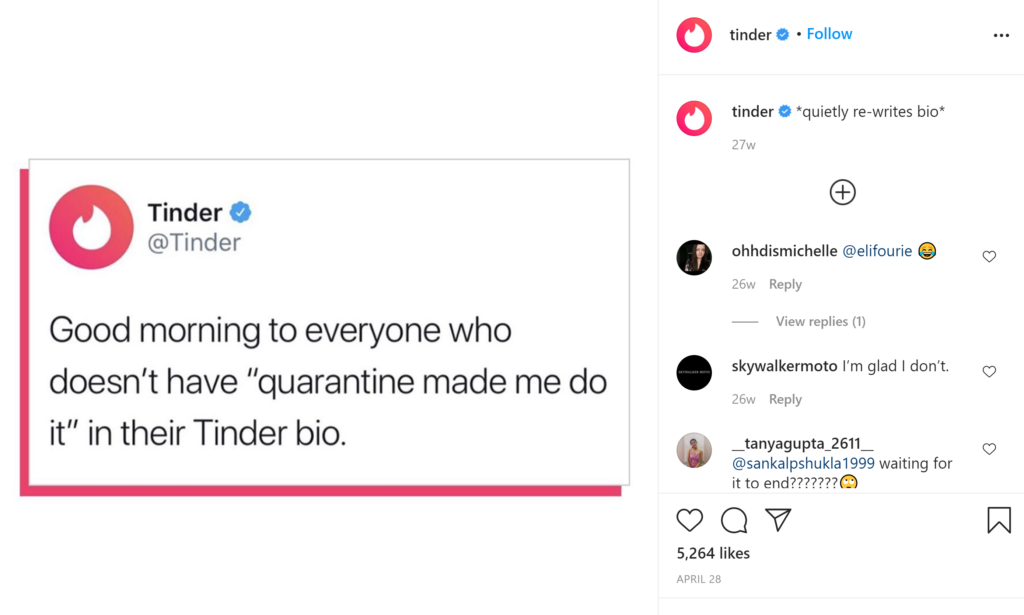1024x615 pixels.
Task: Open ohhdismichelle's profile avatar
Action: tap(694, 257)
